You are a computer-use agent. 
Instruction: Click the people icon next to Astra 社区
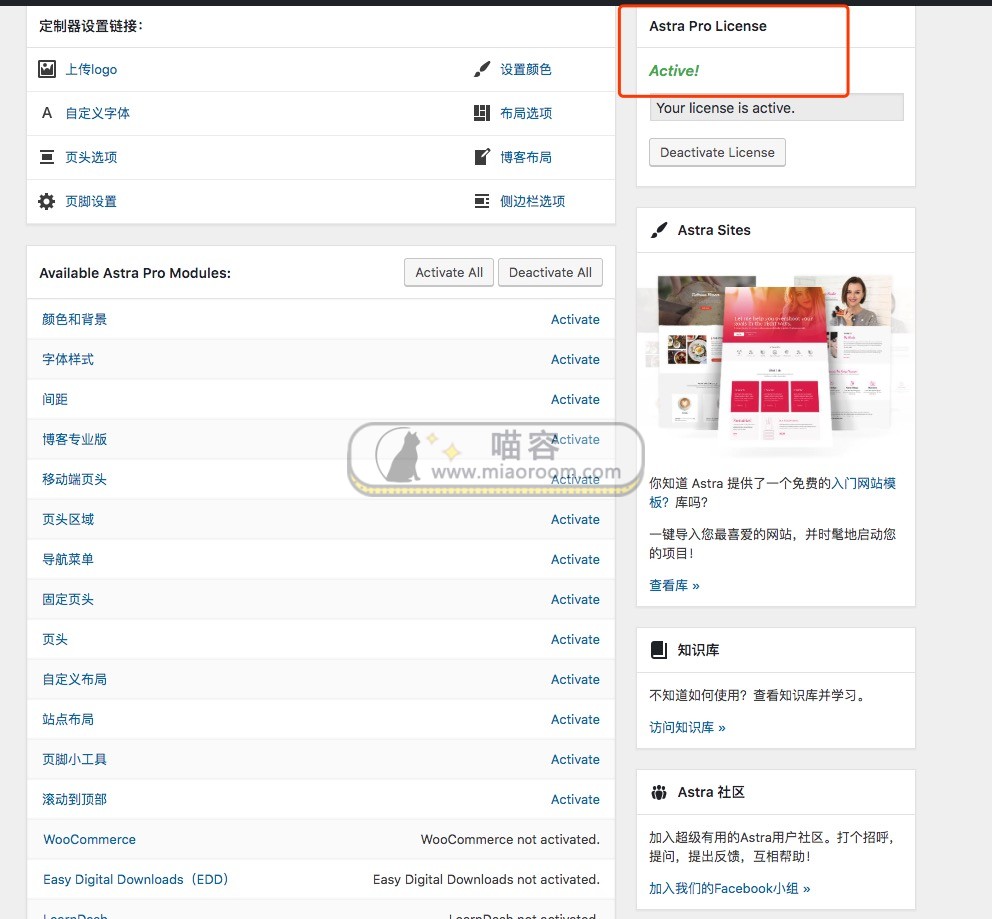(x=659, y=792)
